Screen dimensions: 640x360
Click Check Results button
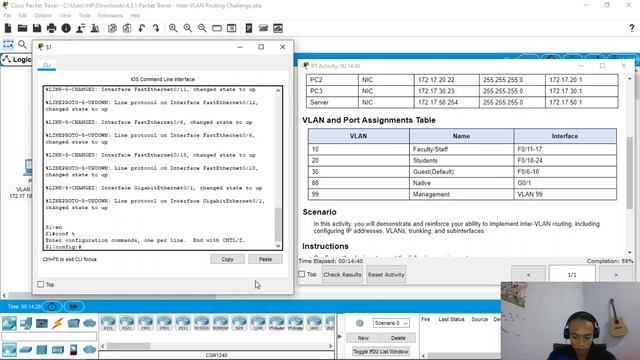342,275
